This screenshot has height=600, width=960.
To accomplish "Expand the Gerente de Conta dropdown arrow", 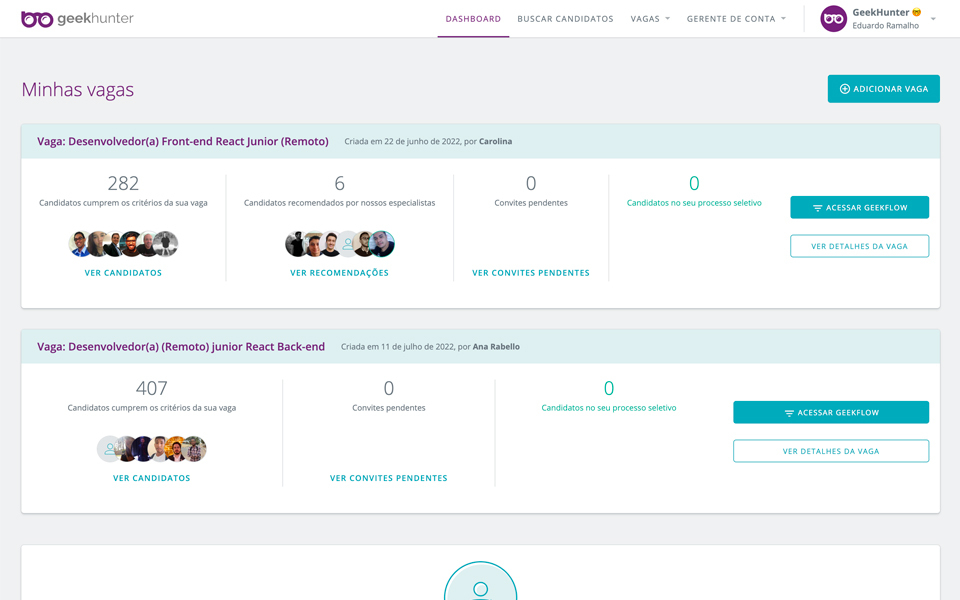I will coord(783,19).
